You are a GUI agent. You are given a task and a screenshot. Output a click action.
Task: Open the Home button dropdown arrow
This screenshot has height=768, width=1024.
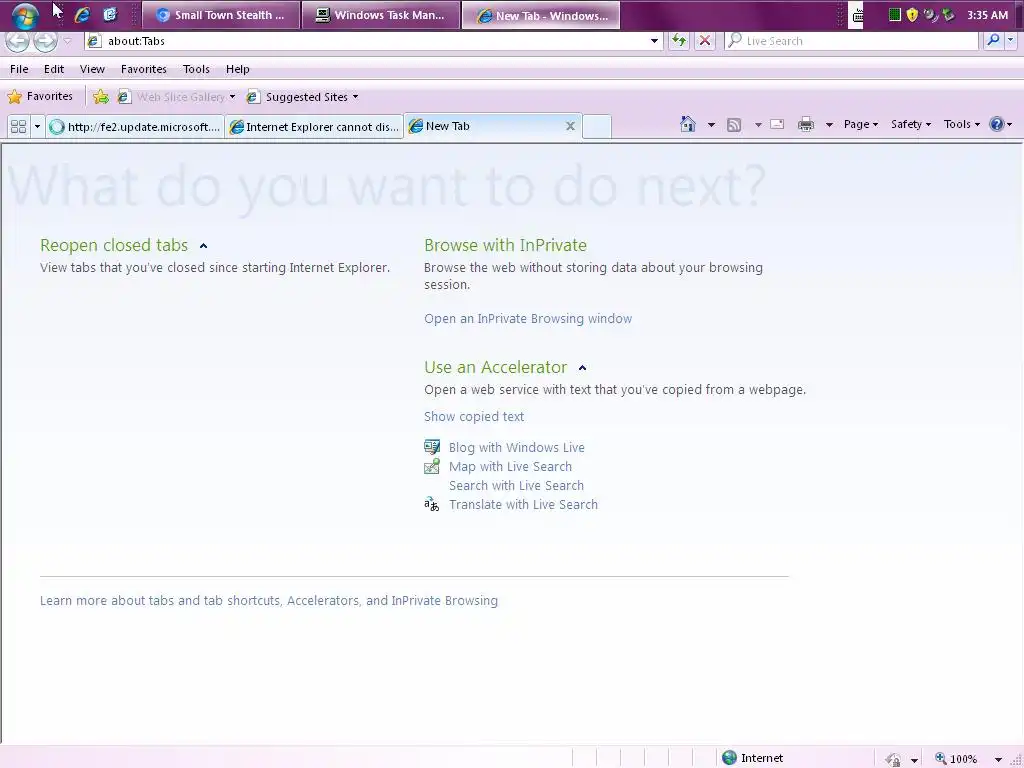click(x=711, y=125)
